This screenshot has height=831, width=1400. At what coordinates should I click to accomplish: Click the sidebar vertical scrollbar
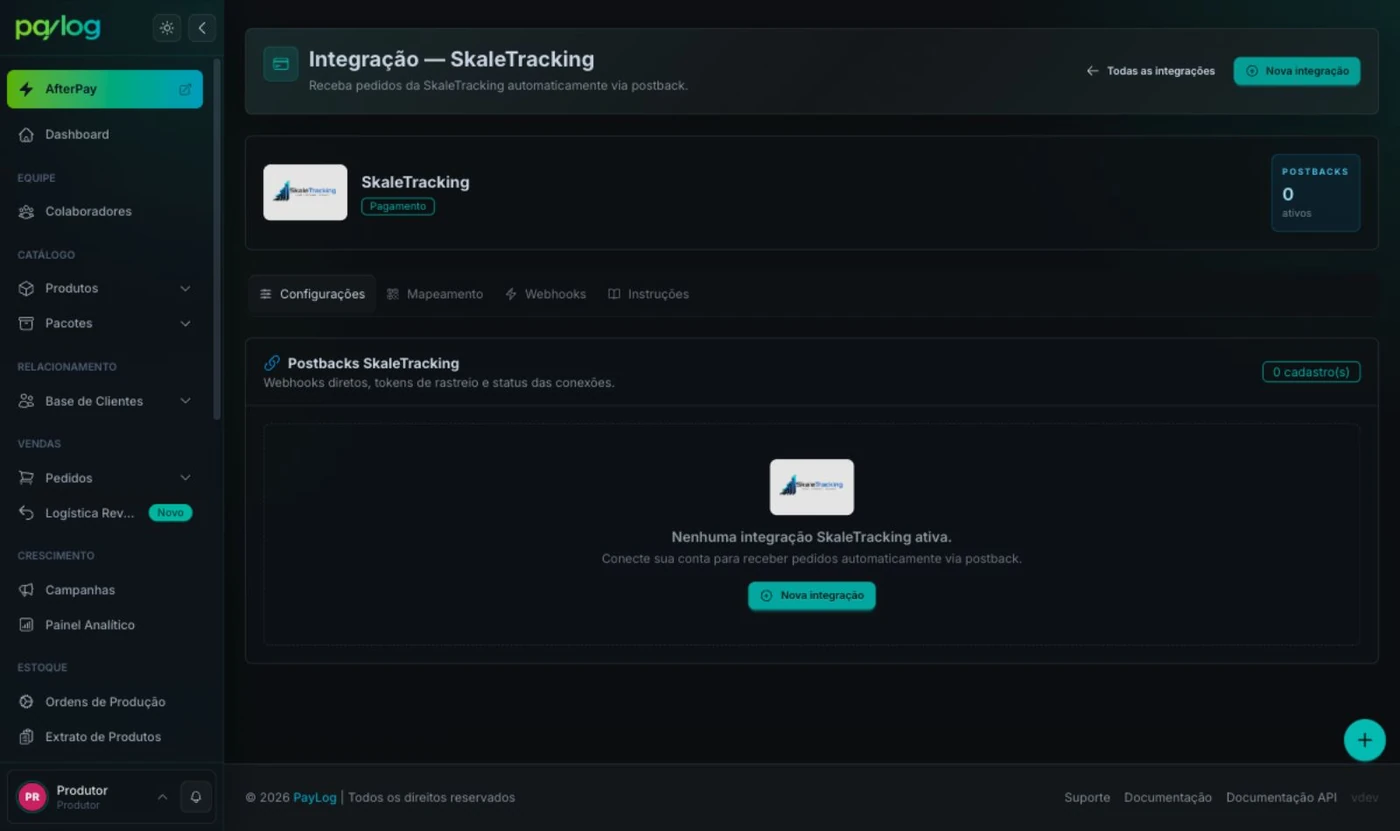pyautogui.click(x=217, y=238)
